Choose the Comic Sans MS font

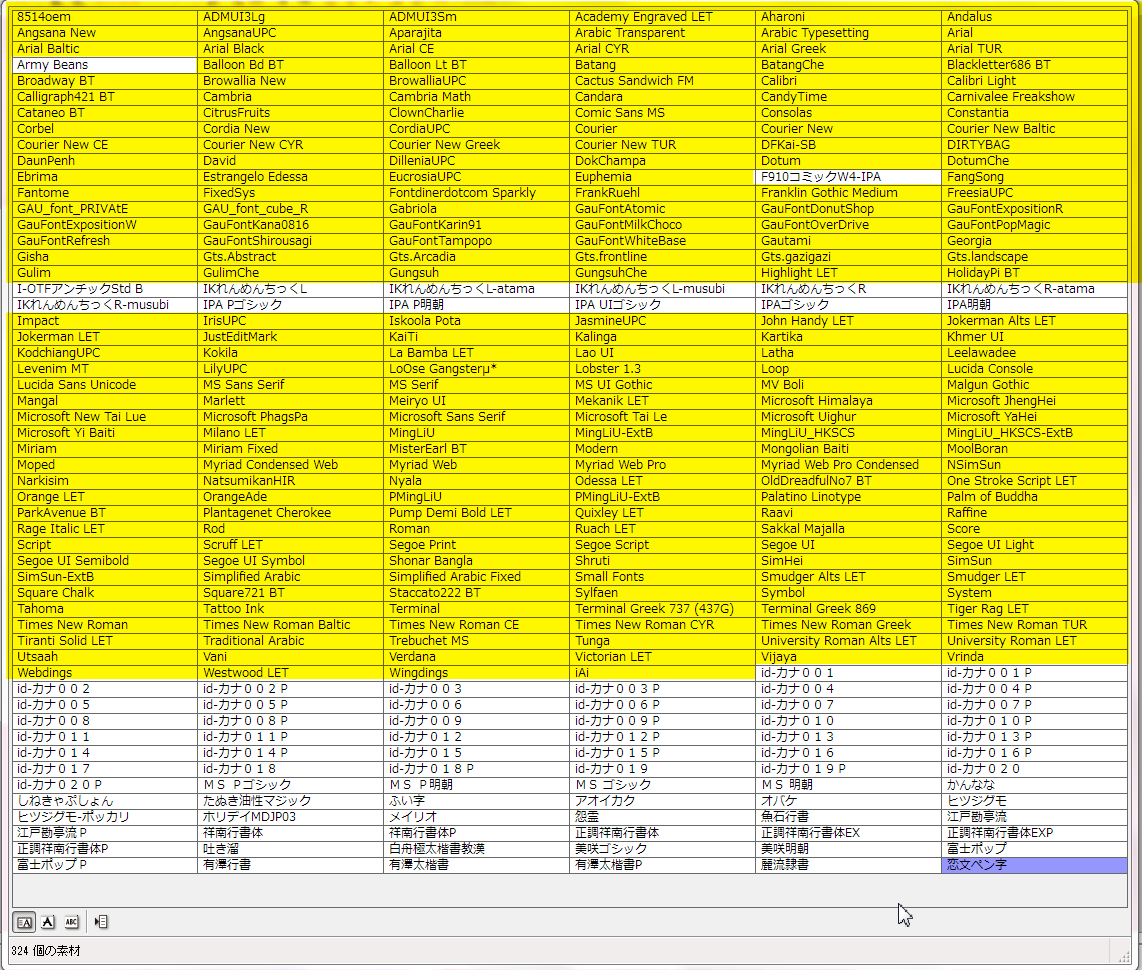[663, 113]
